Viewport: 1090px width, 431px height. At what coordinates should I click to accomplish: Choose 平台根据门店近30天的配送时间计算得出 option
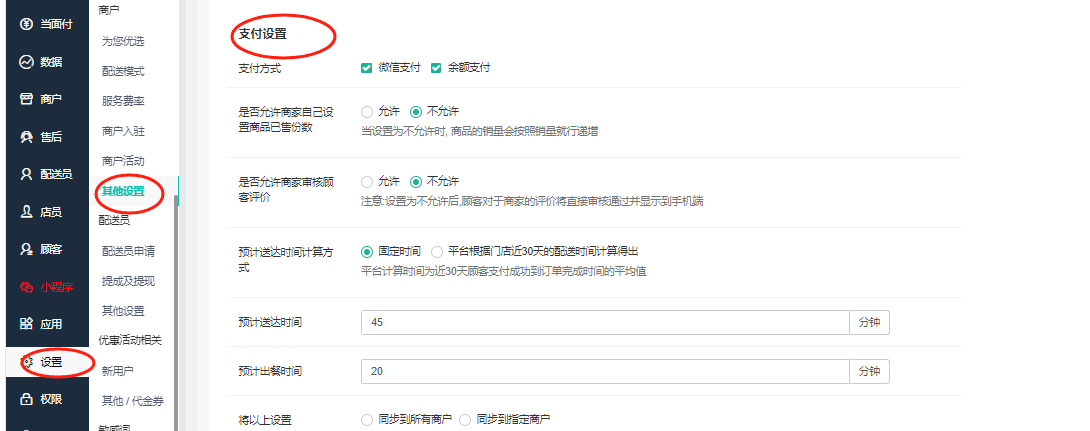437,252
